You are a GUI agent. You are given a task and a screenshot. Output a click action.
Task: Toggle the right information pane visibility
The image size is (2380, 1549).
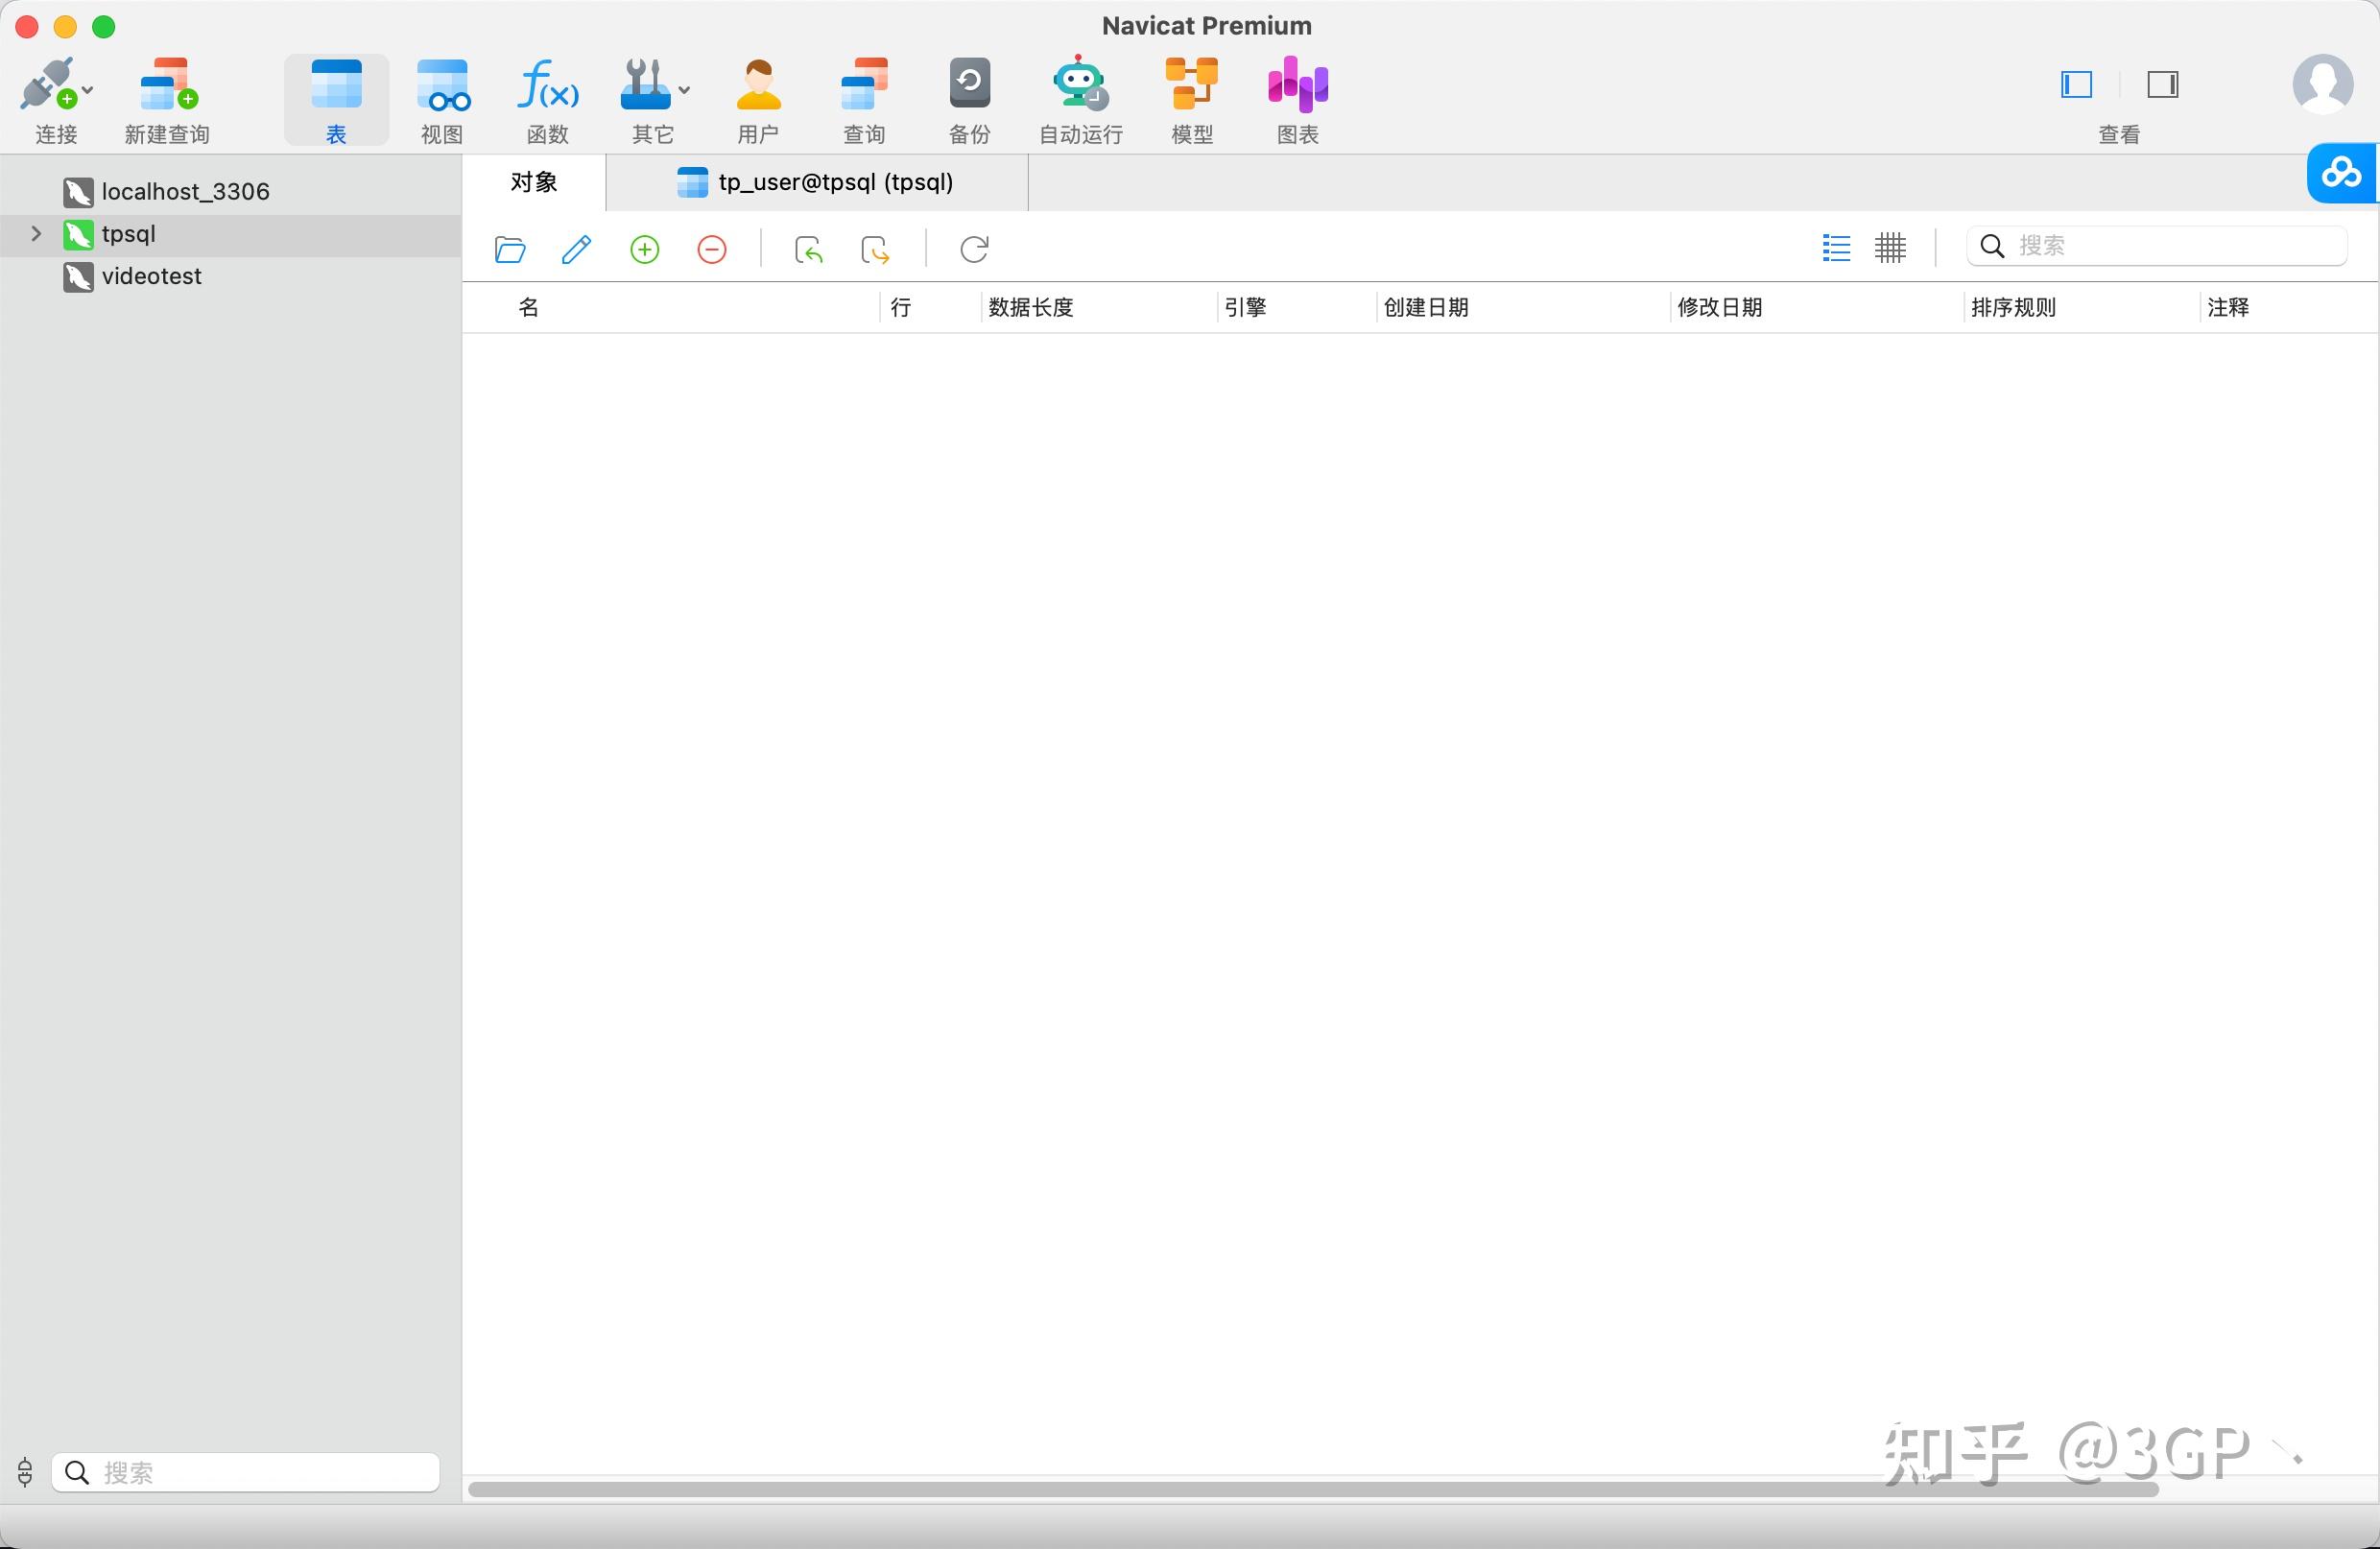(2163, 85)
